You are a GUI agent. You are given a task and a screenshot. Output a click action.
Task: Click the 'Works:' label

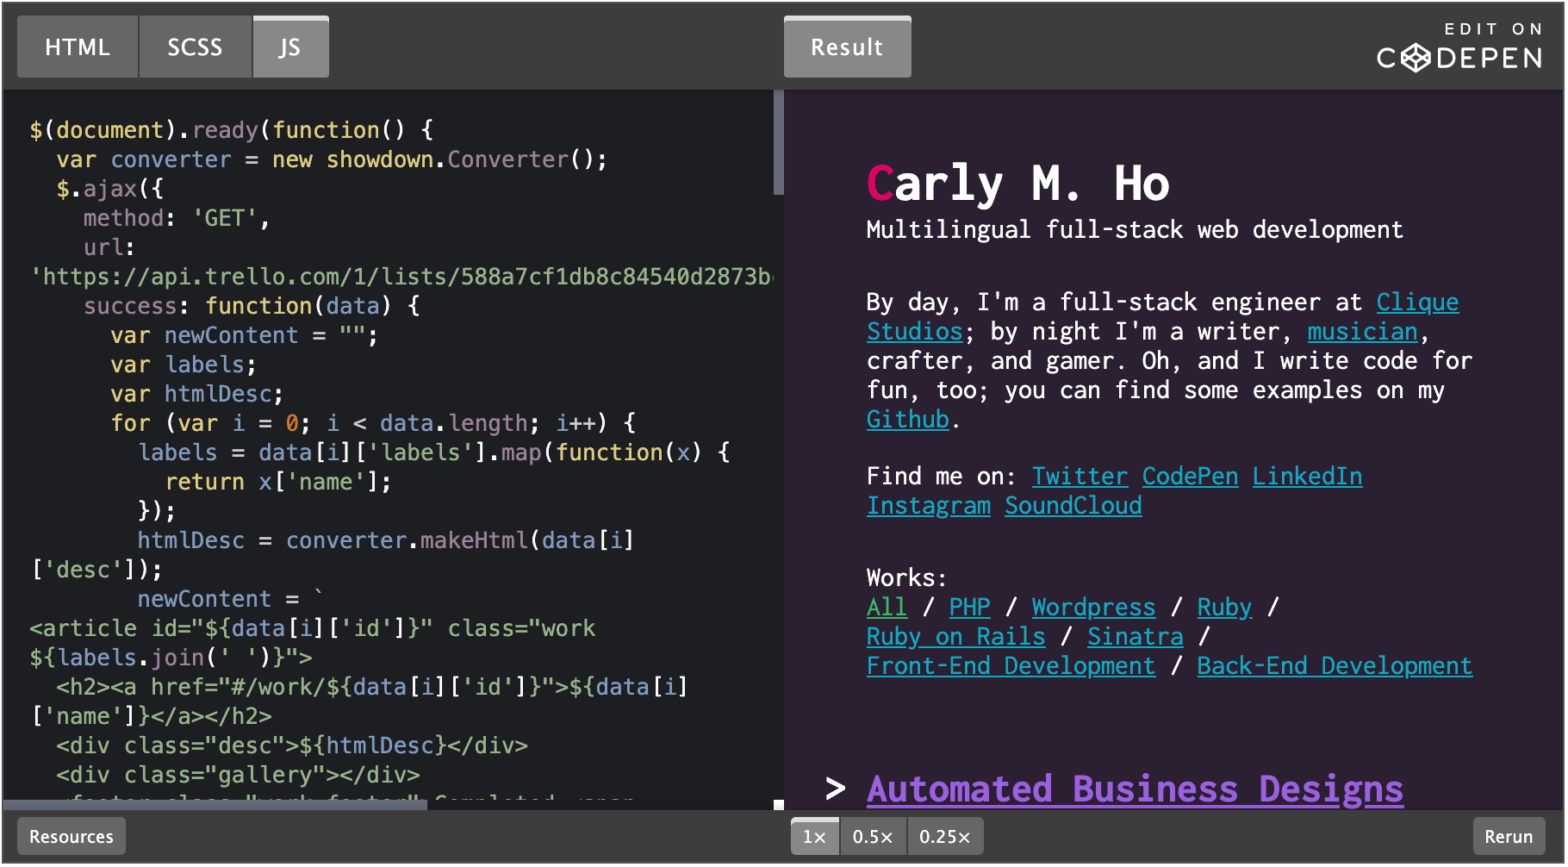(x=906, y=578)
